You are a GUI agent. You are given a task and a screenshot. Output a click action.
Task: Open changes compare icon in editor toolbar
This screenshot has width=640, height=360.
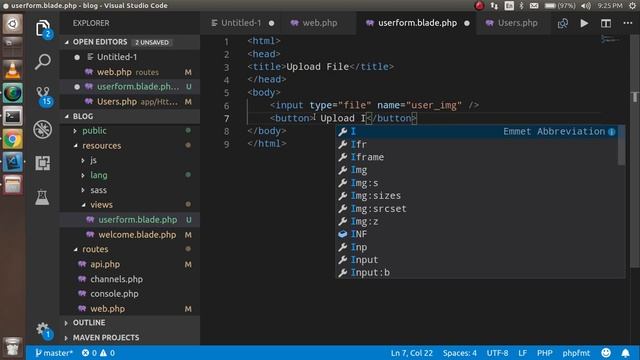pos(563,23)
